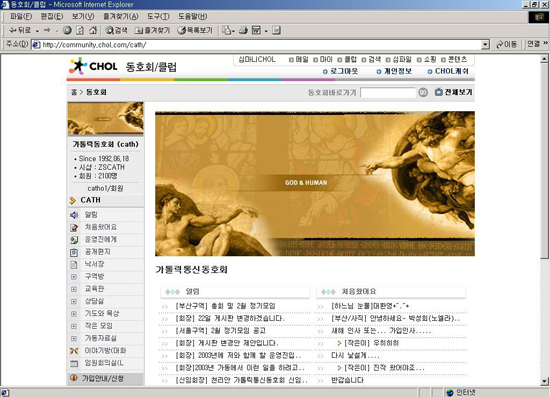This screenshot has height=397, width=550.
Task: Click the GOD & HUMAN banner image
Action: [315, 183]
